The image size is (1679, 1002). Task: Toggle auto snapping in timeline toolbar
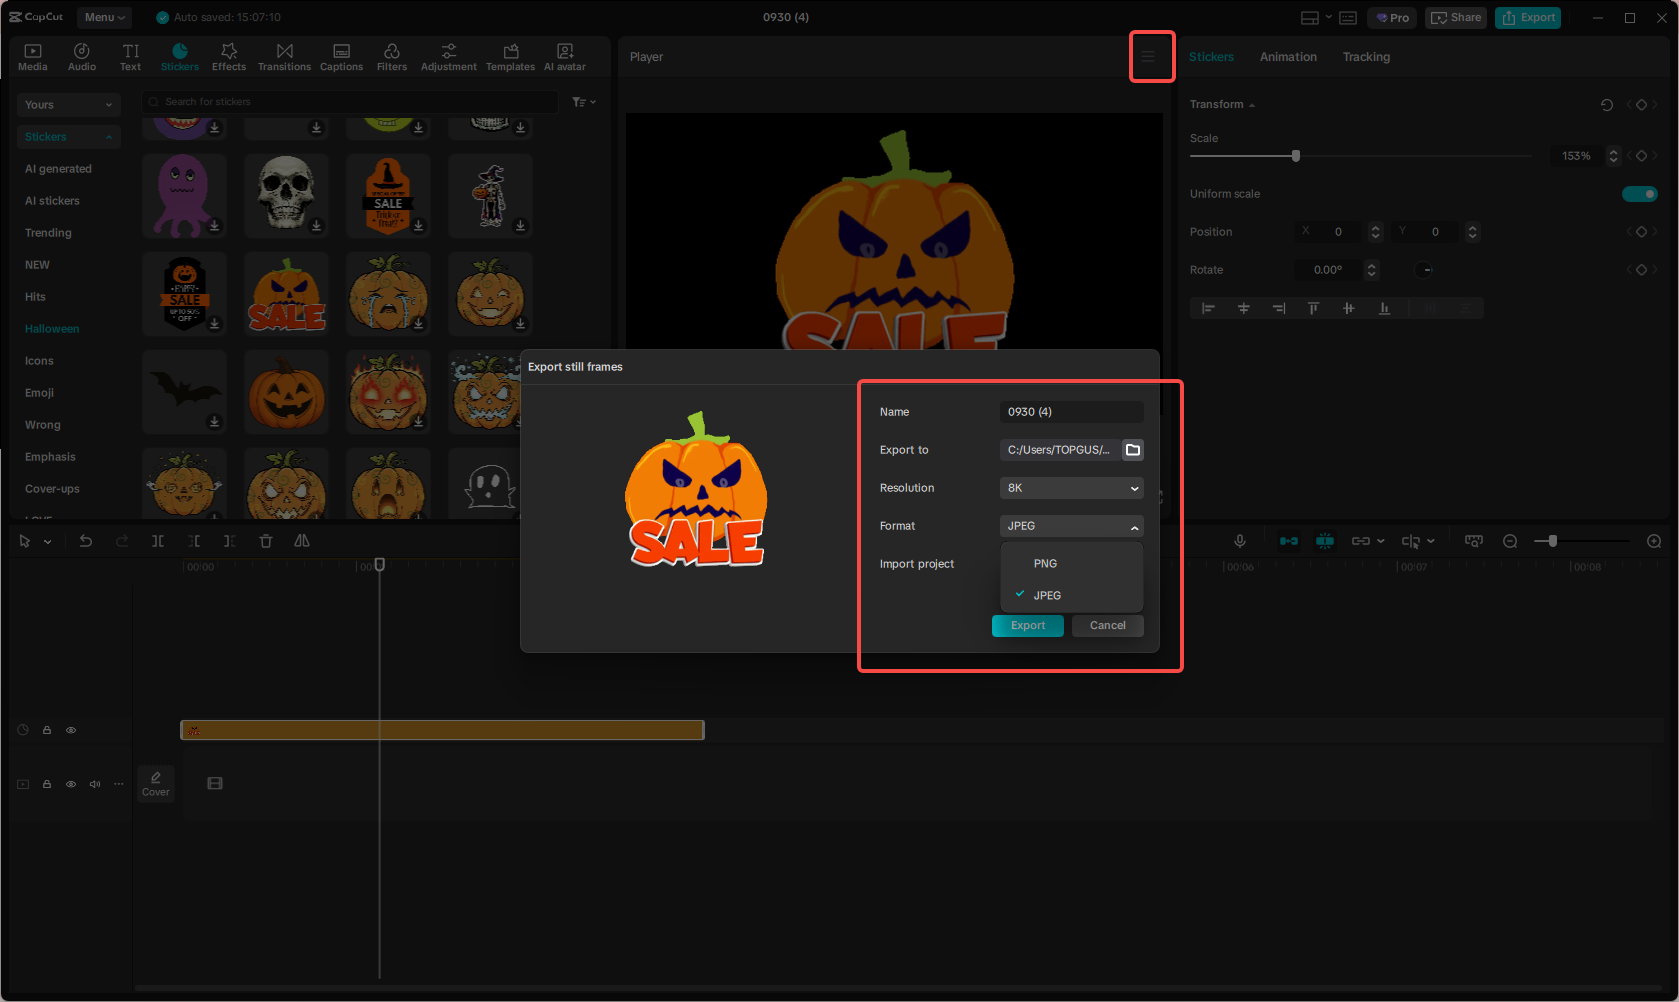(1325, 541)
